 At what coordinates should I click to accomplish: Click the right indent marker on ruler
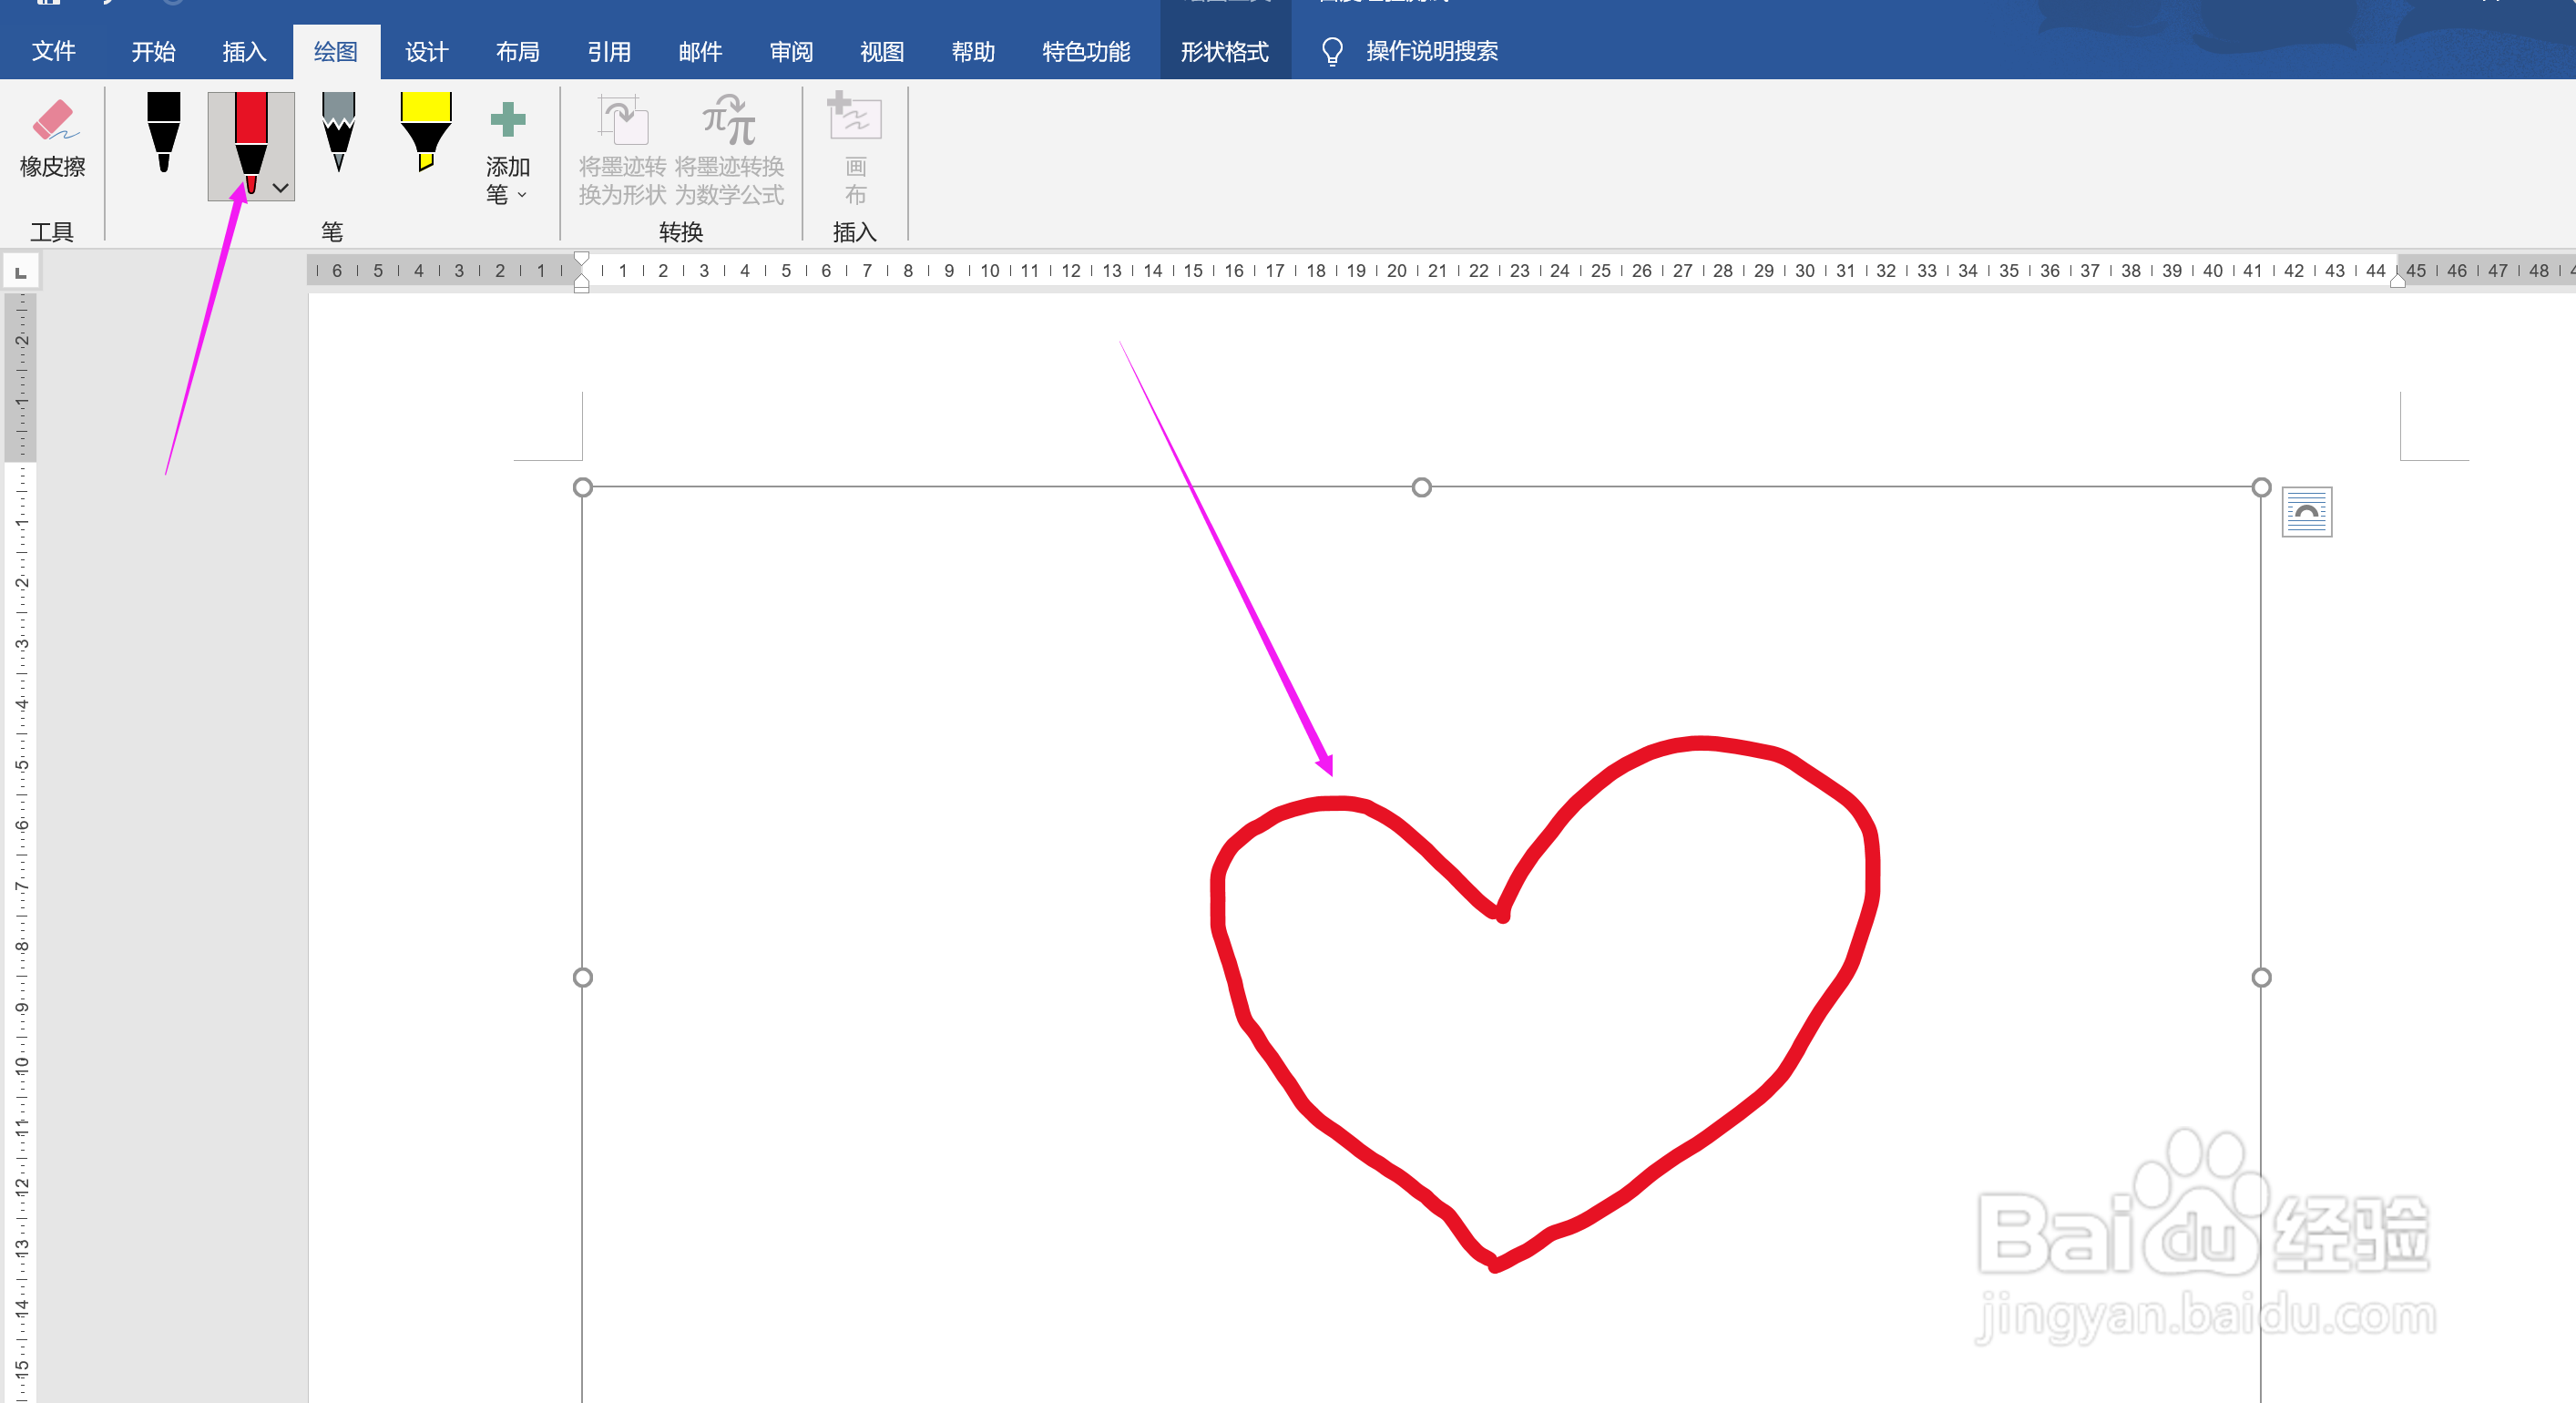tap(2397, 281)
